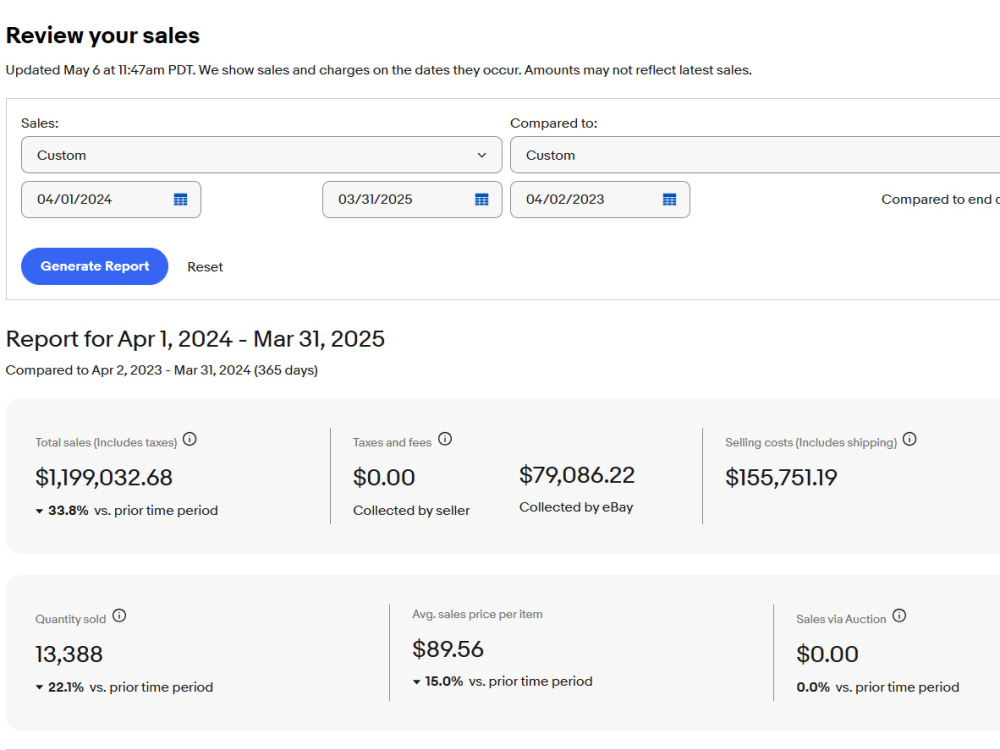This screenshot has height=750, width=1000.
Task: Focus the 04/02/2023 comparison date field
Action: point(599,200)
